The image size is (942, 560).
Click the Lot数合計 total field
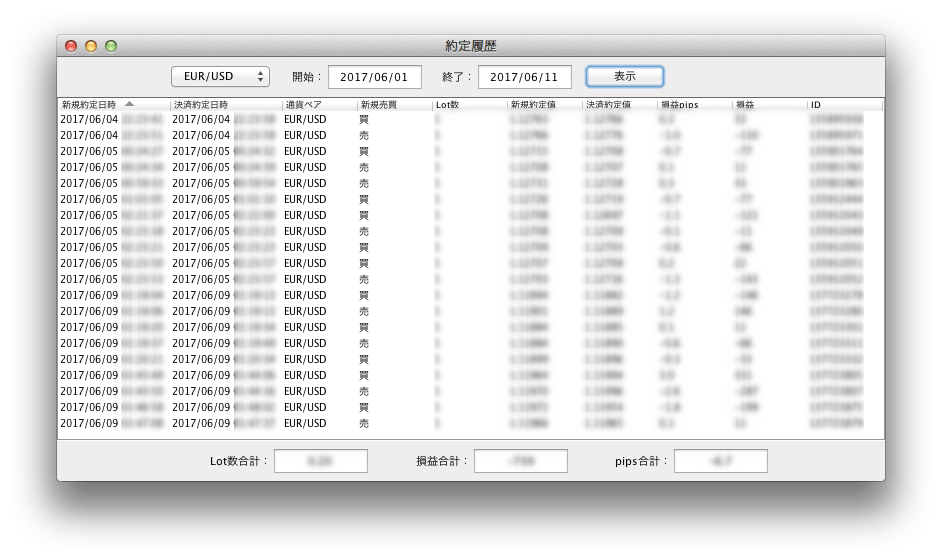(x=321, y=461)
